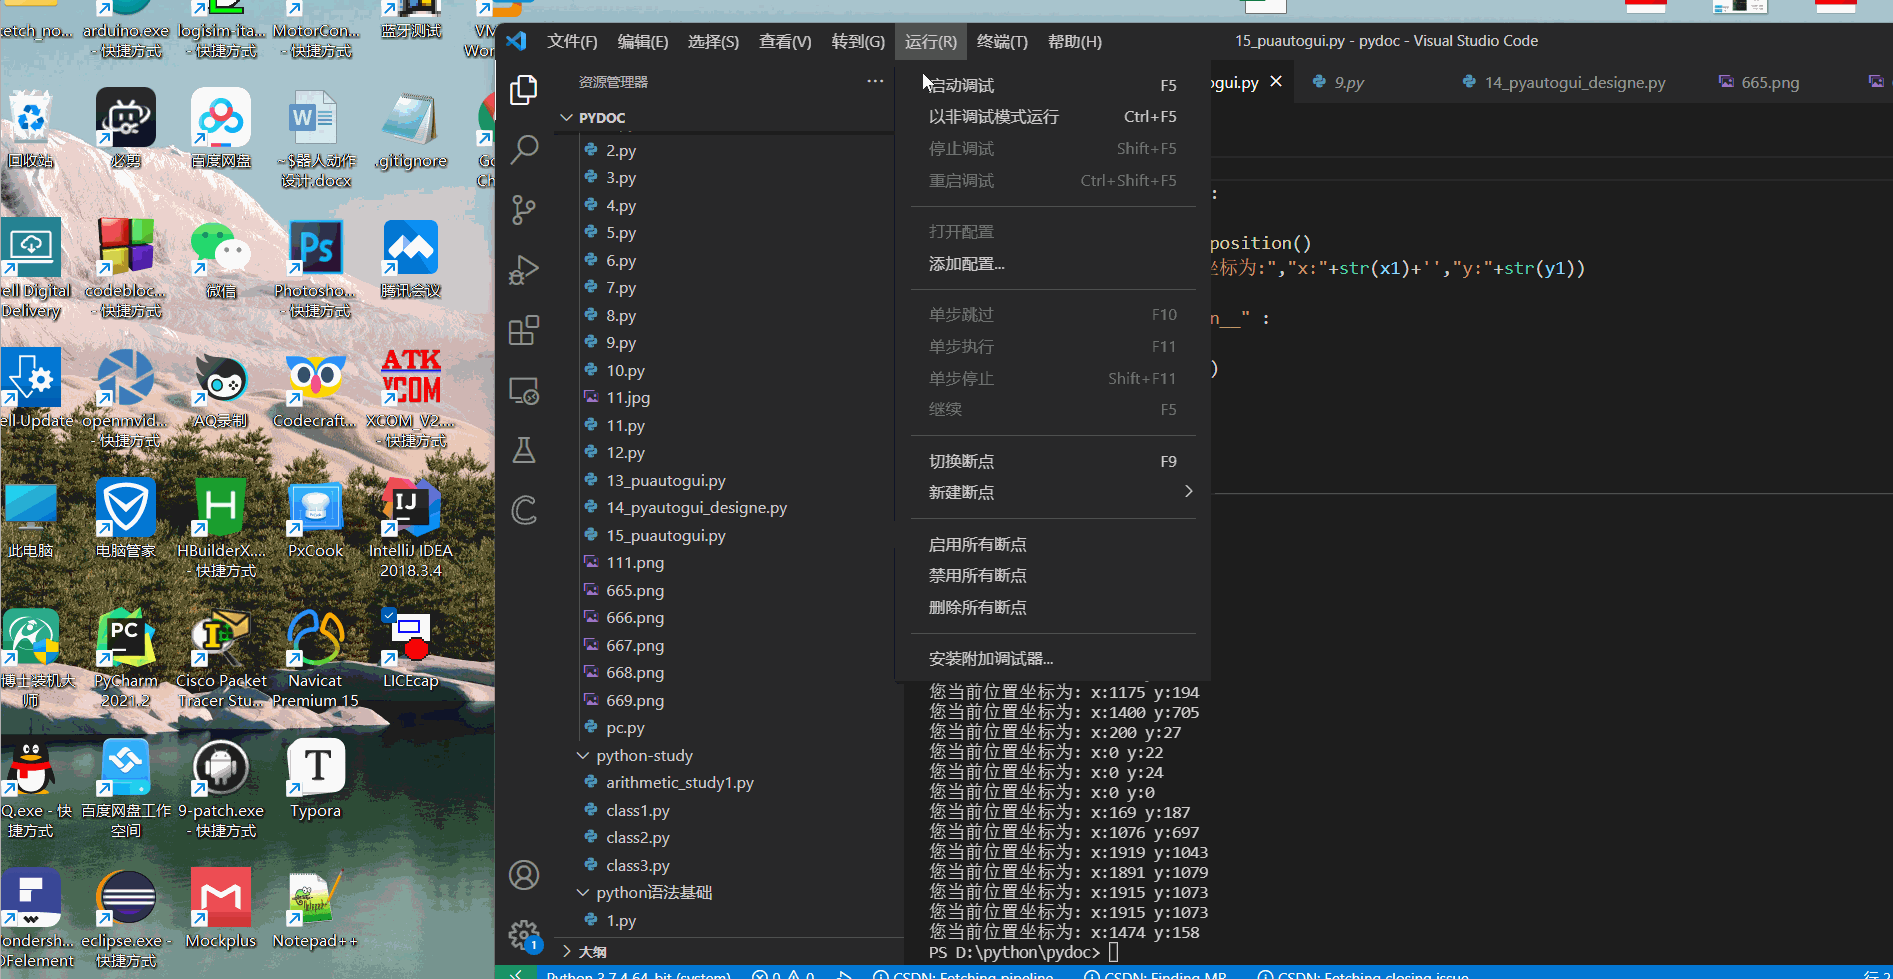
Task: Choose 以非调试模式运行 in the Run menu
Action: click(x=1053, y=117)
